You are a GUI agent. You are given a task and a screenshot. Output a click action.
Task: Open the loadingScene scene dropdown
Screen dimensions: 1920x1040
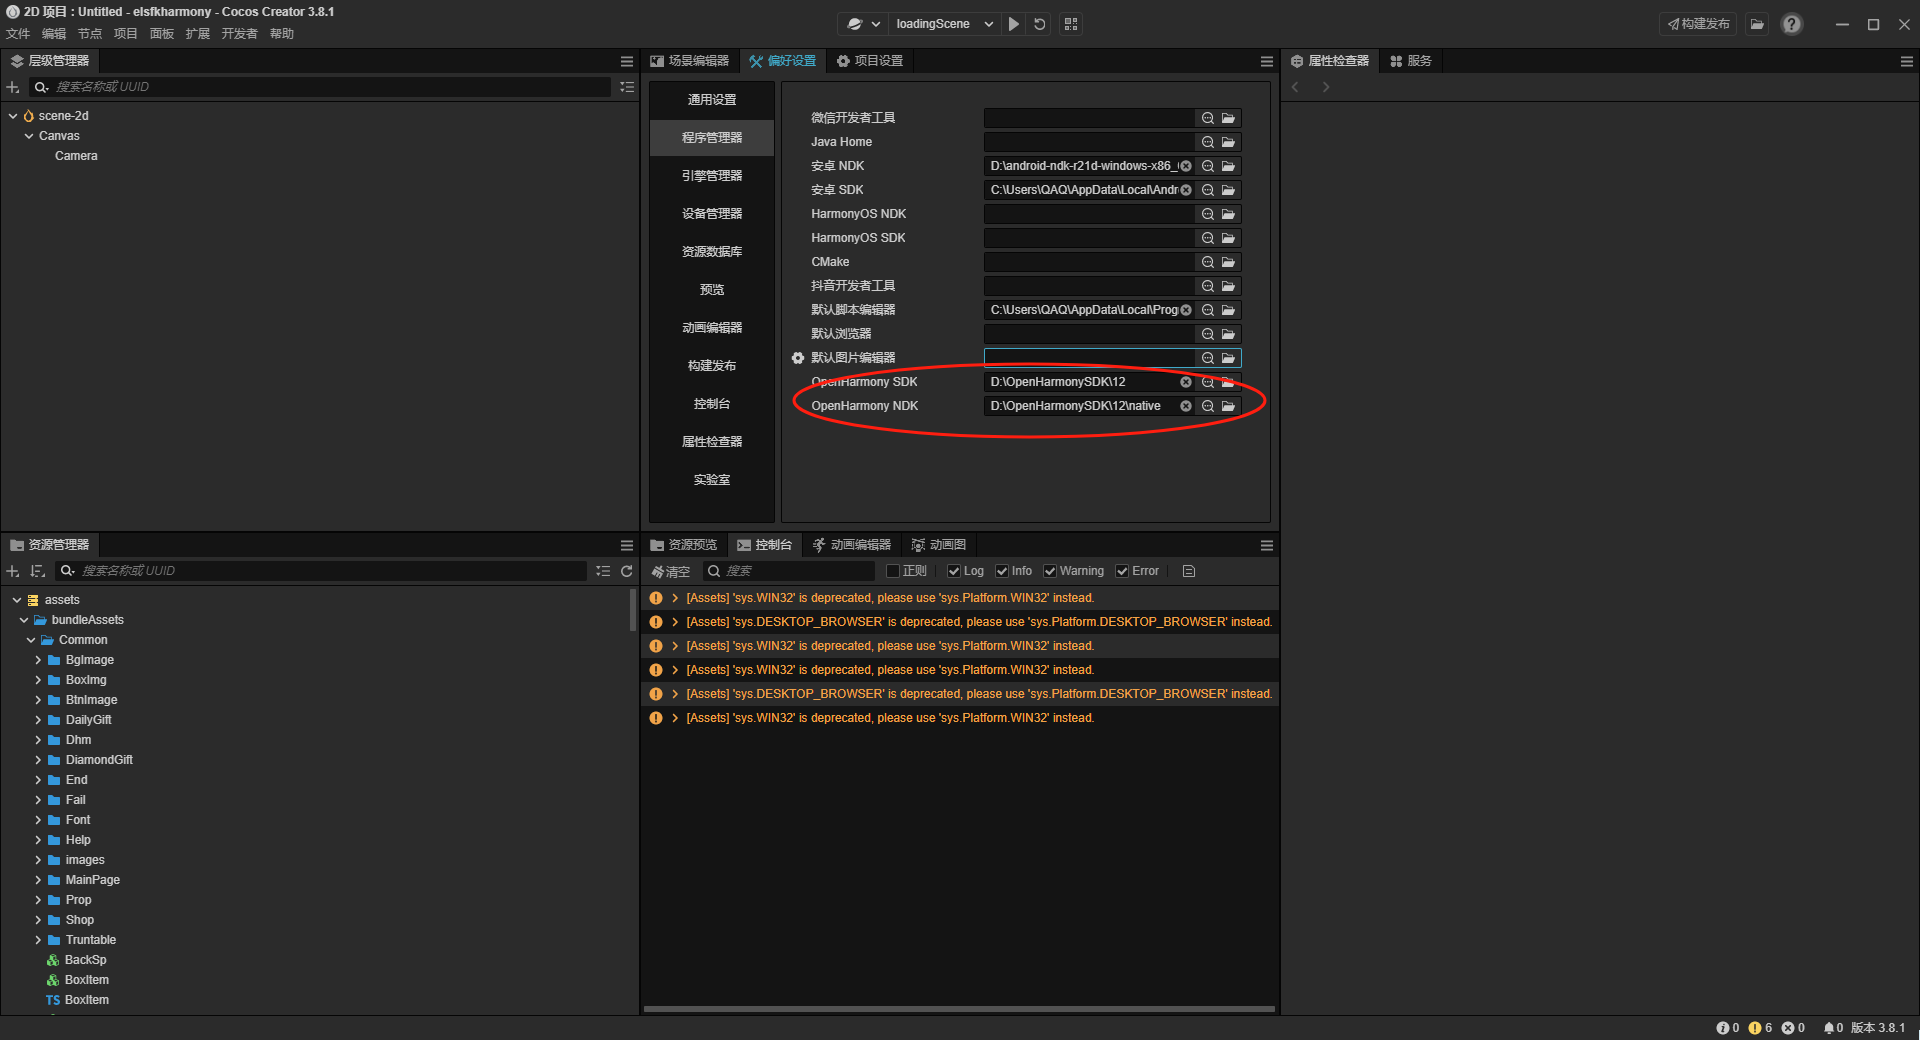944,24
